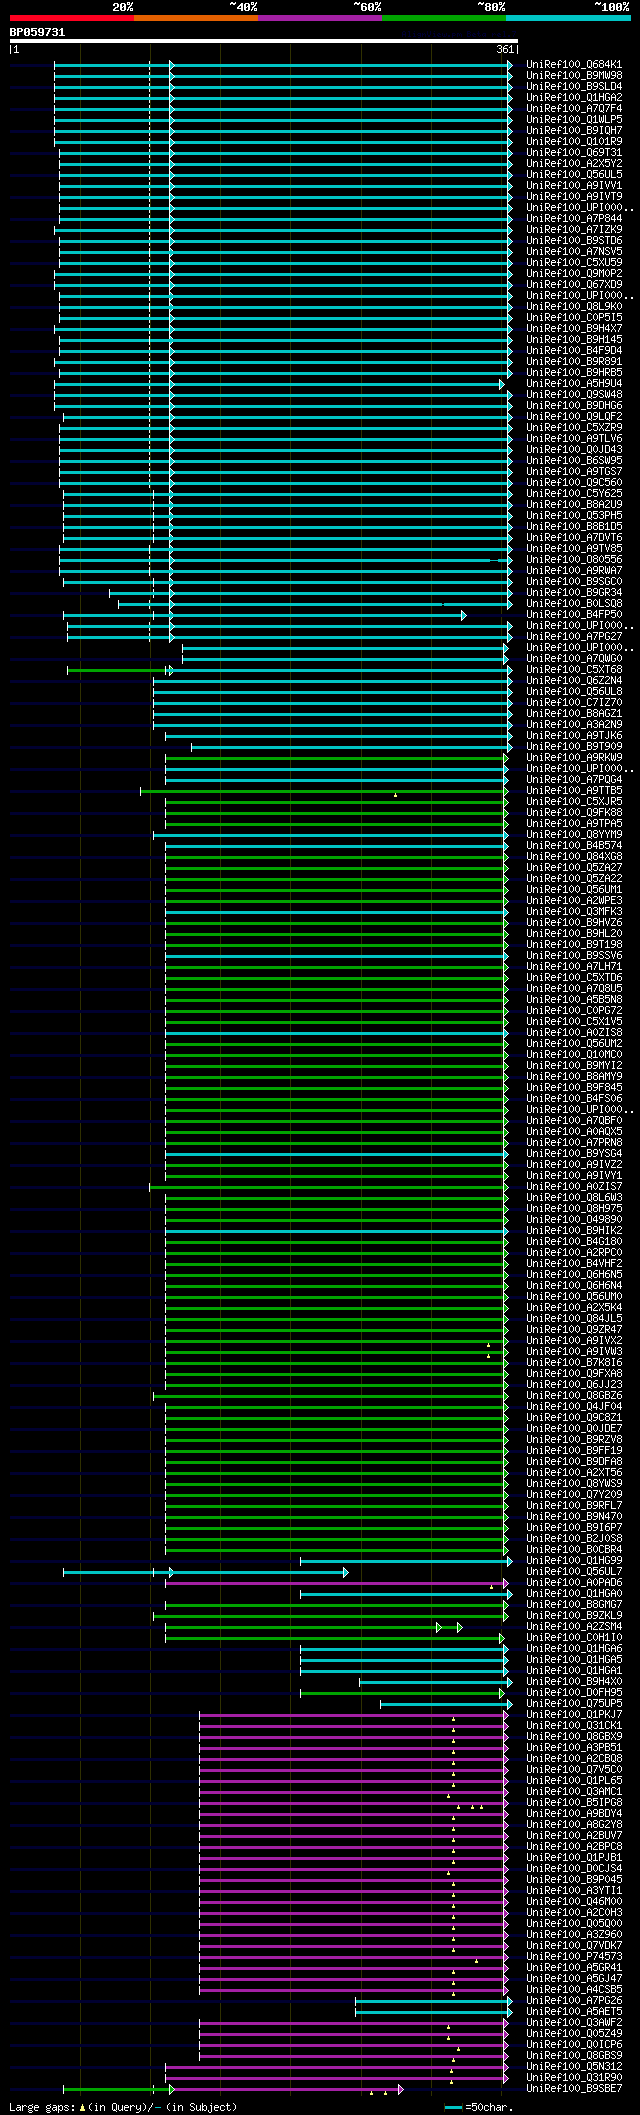
Task: Select the UniRef100_B9HRB5 label
Action: click(574, 372)
